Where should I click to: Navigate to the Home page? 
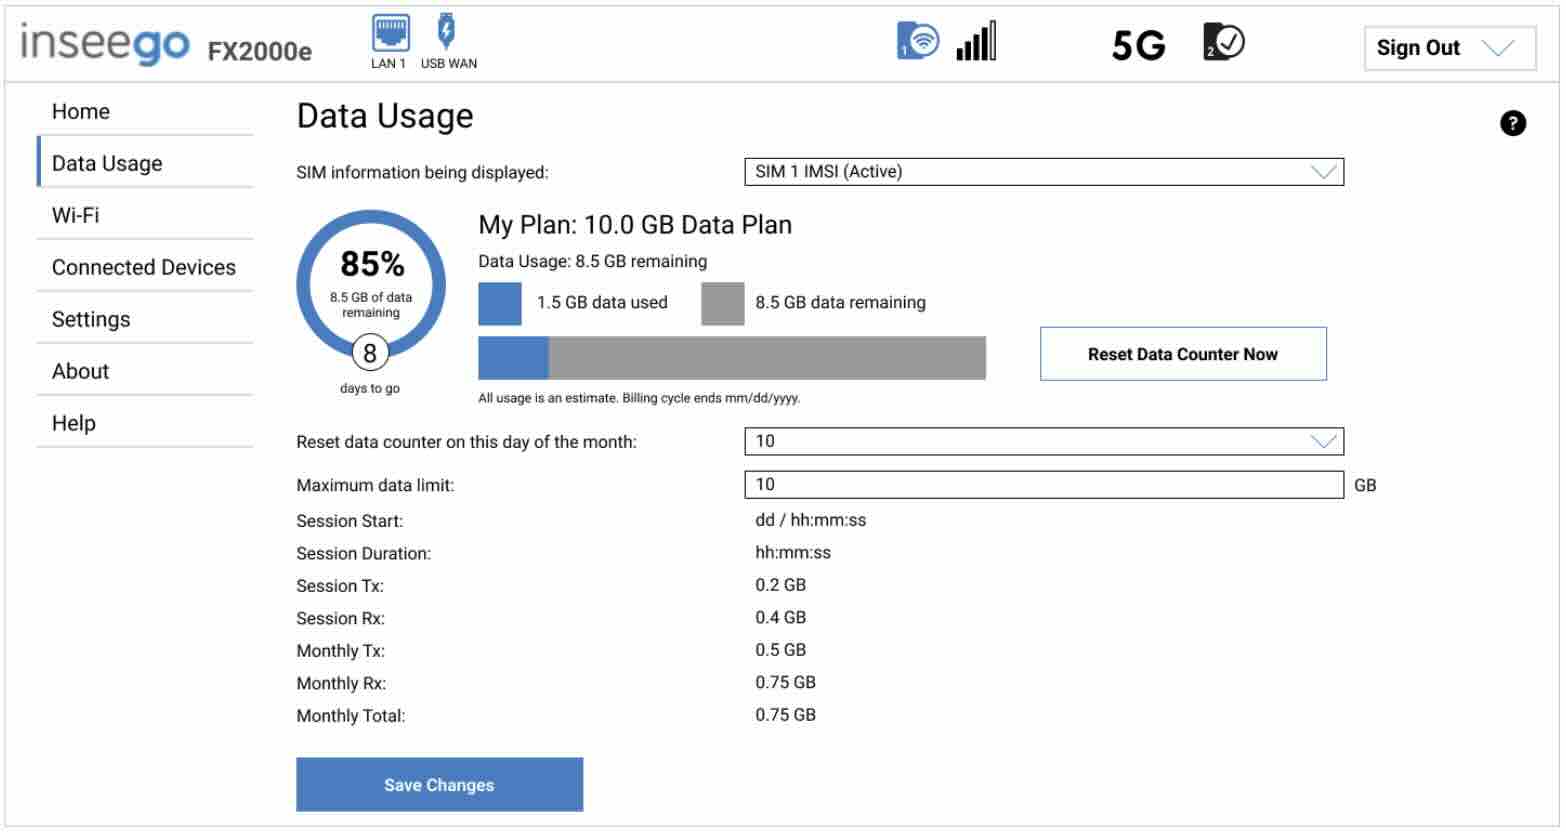81,111
